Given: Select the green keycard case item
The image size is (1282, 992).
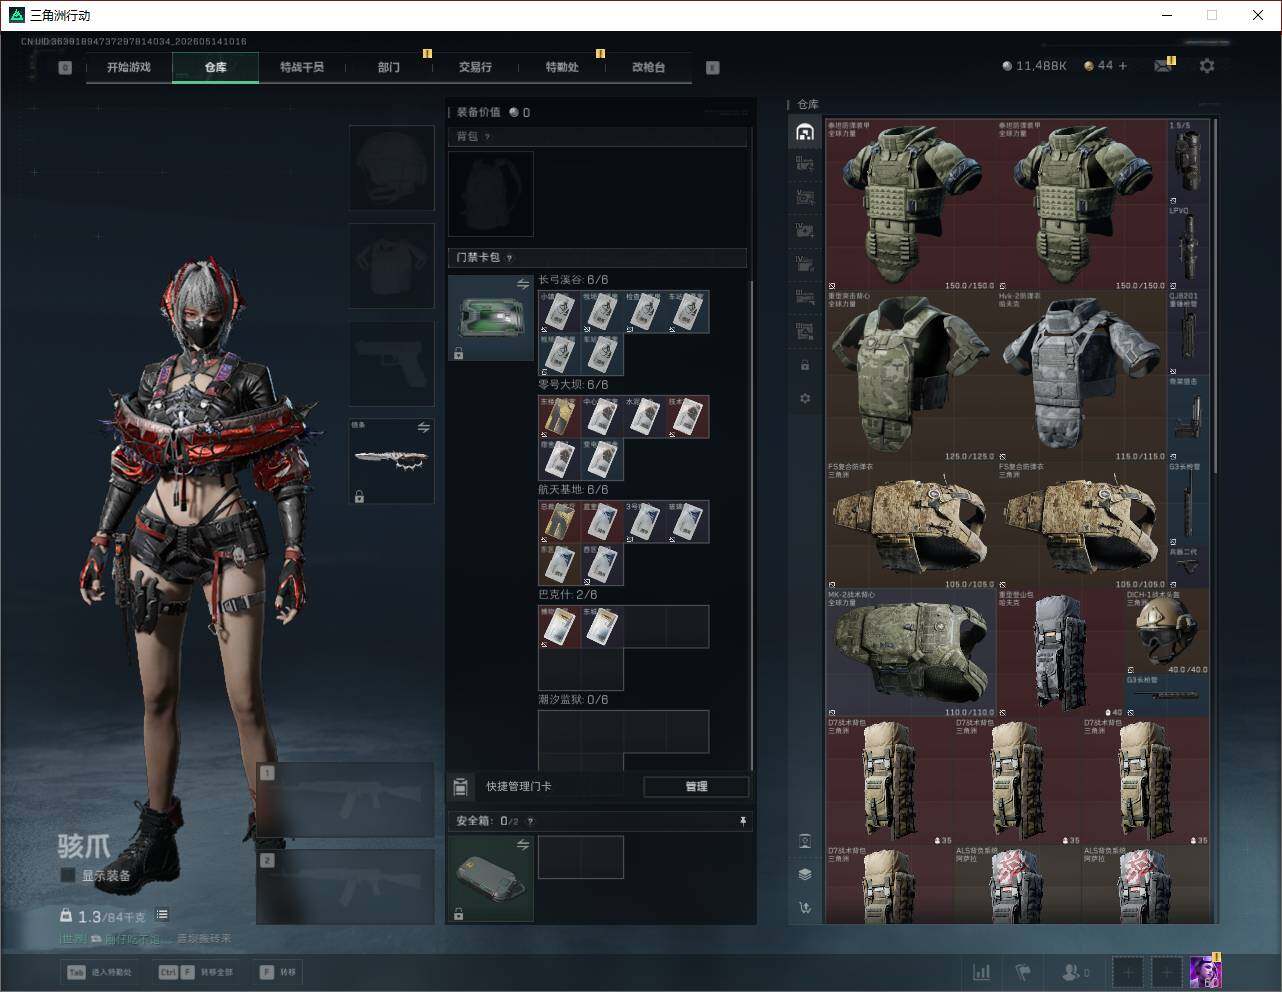Looking at the screenshot, I should click(x=491, y=318).
